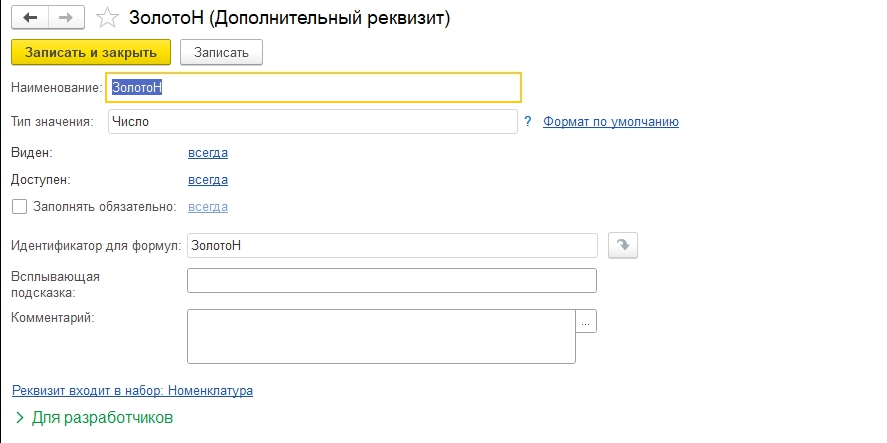Screen dimensions: 887x443
Task: Click the back navigation arrow
Action: pyautogui.click(x=31, y=18)
